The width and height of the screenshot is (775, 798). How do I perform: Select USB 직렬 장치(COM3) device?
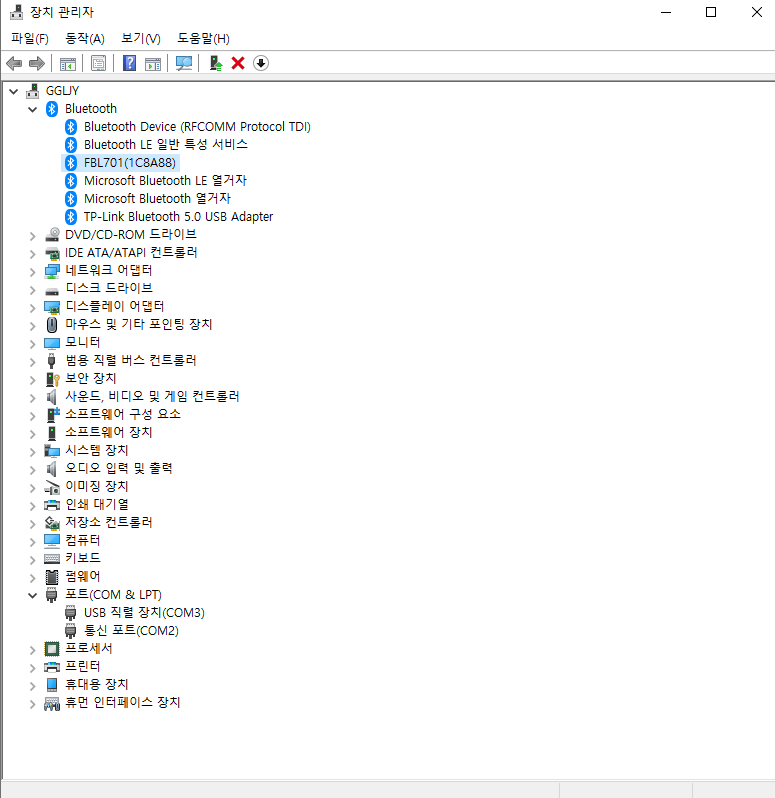pos(144,612)
